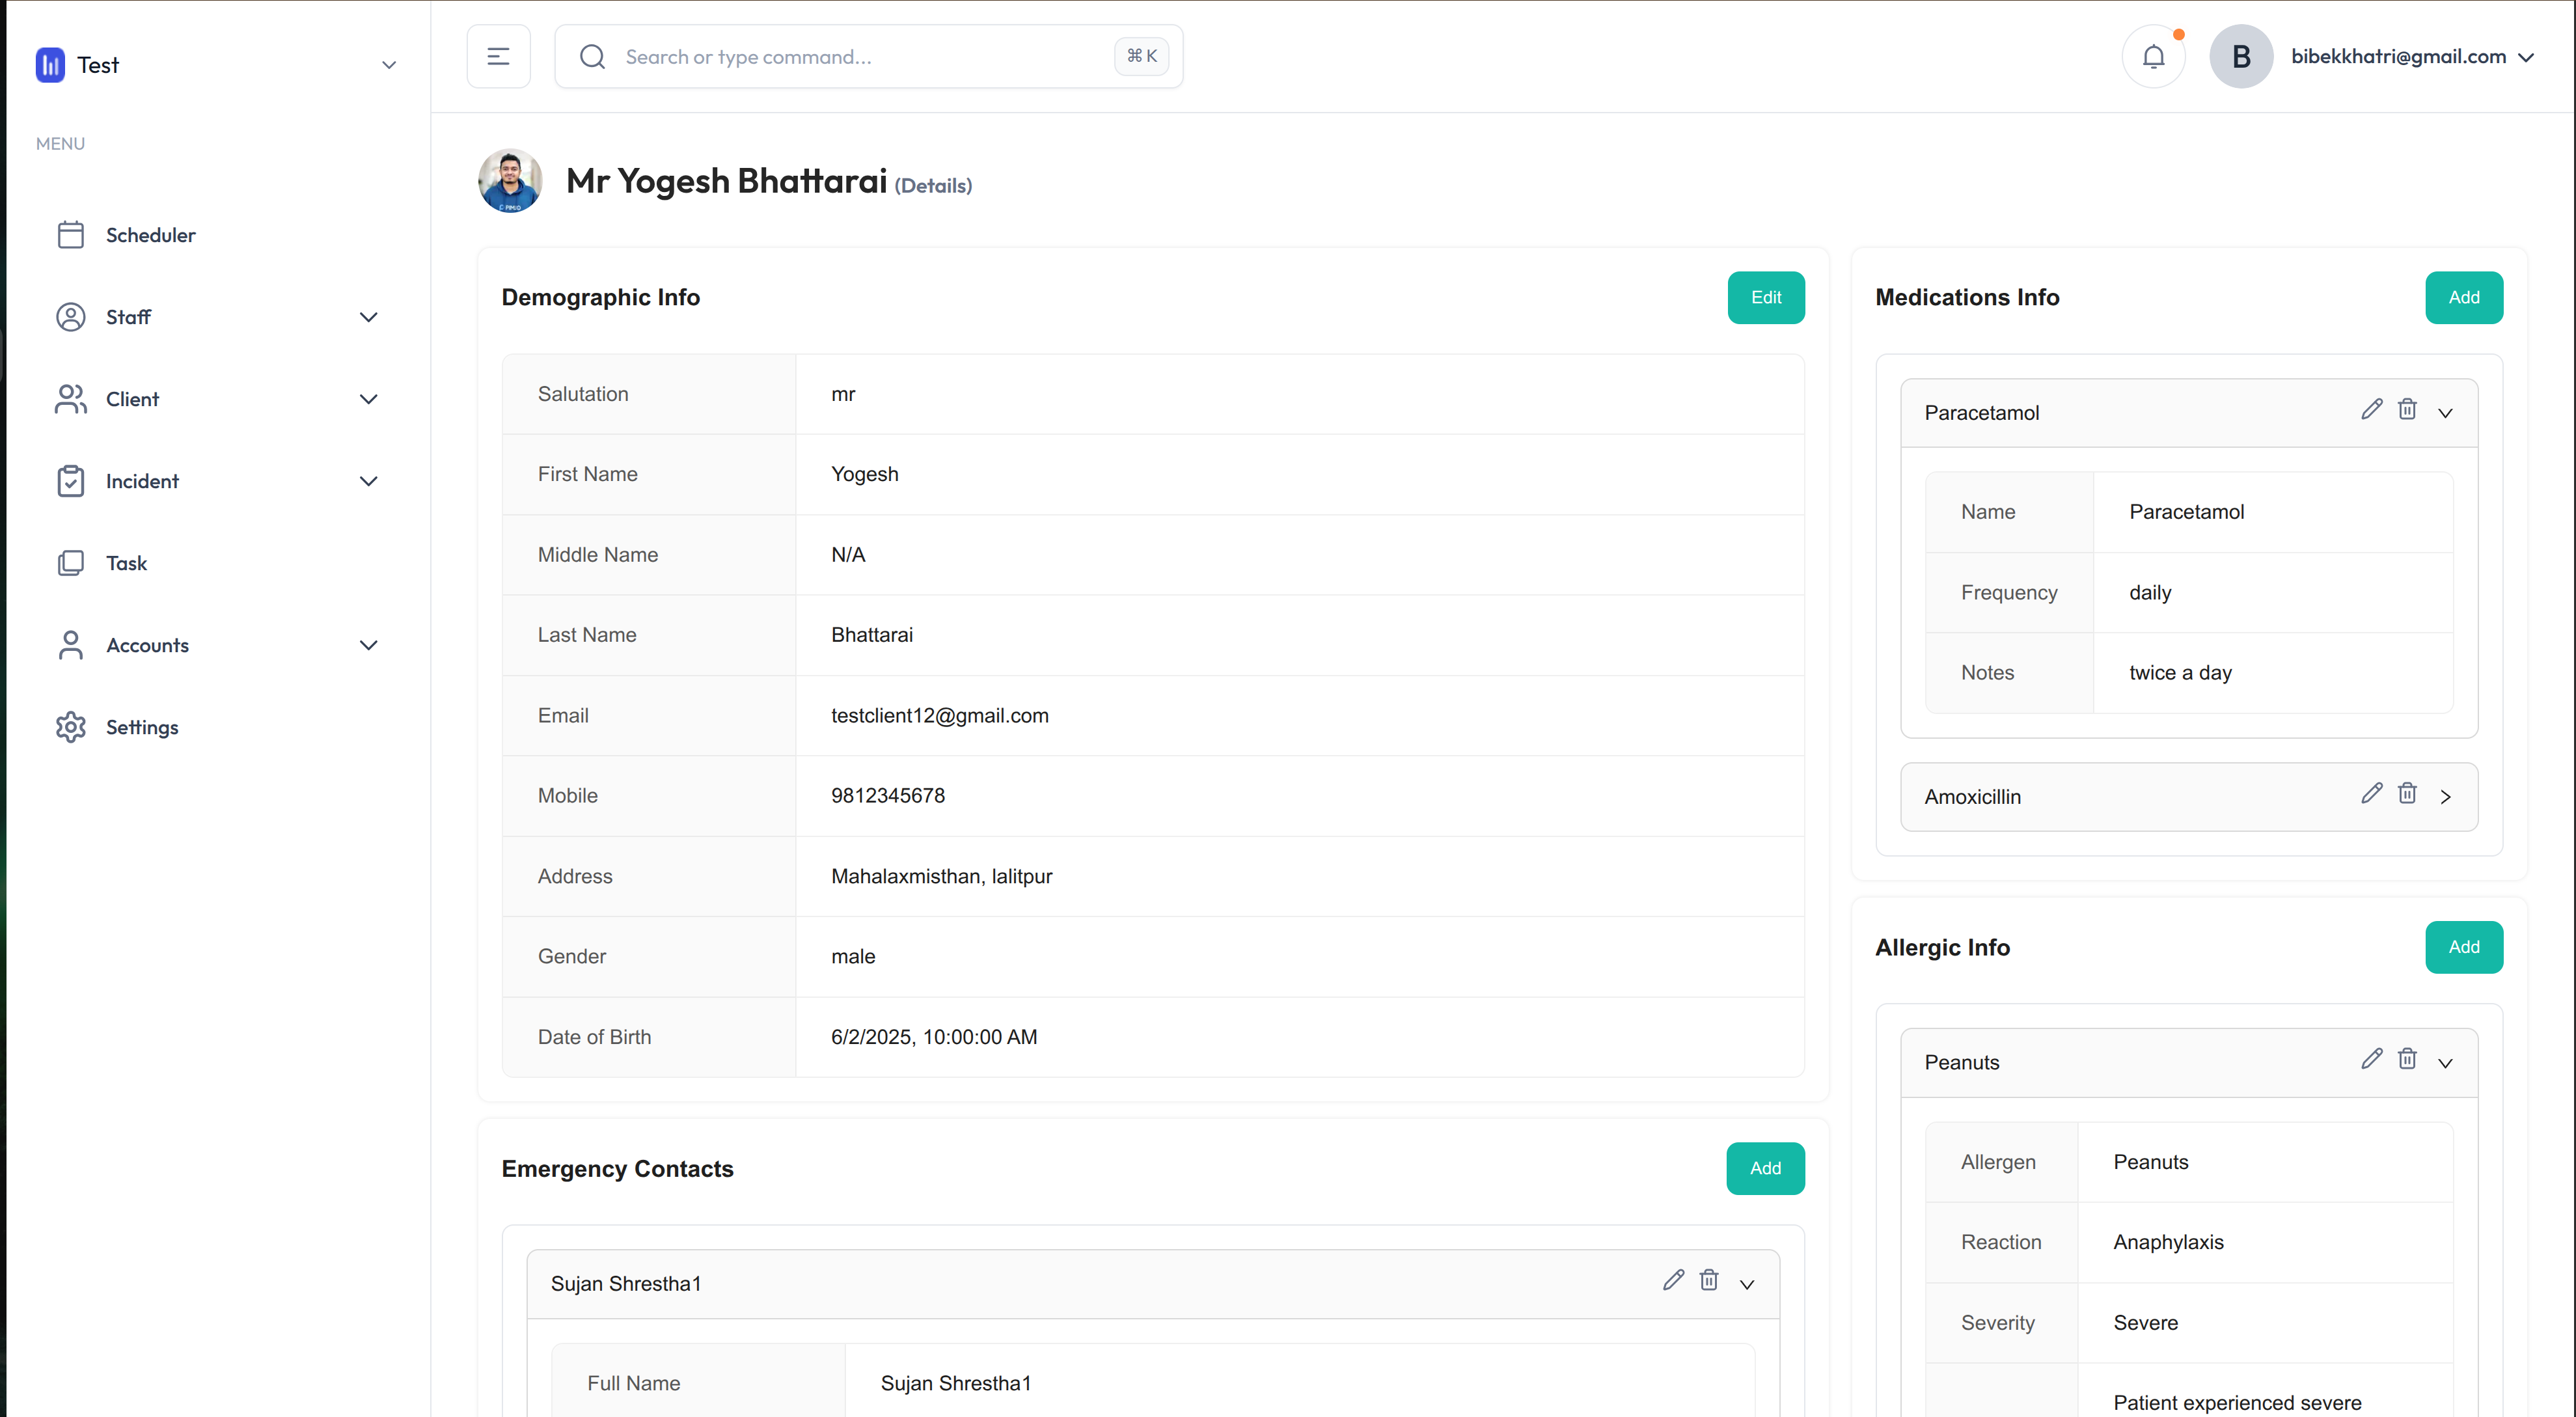Collapse the Paracetamol medication panel
The width and height of the screenshot is (2576, 1417).
pyautogui.click(x=2445, y=413)
